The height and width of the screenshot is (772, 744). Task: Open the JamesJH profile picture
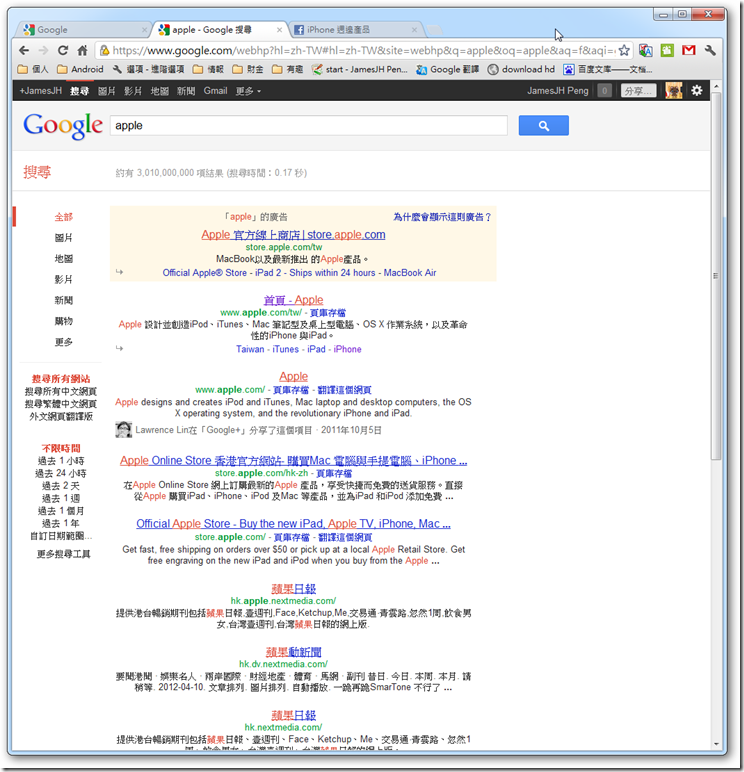(x=673, y=91)
